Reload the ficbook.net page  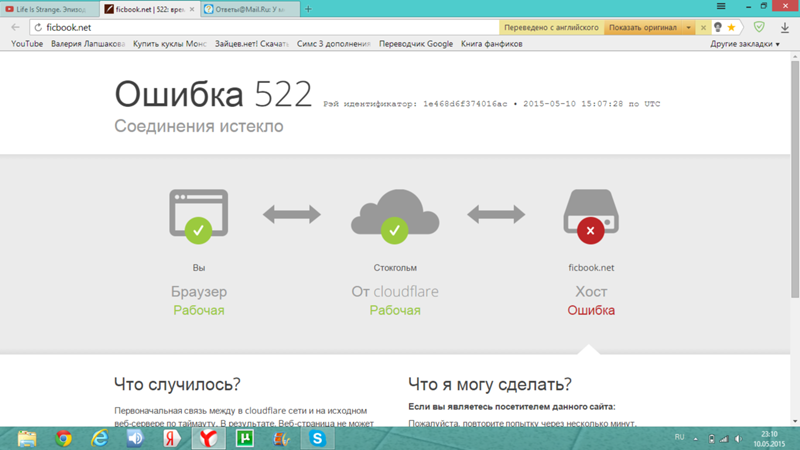point(38,28)
